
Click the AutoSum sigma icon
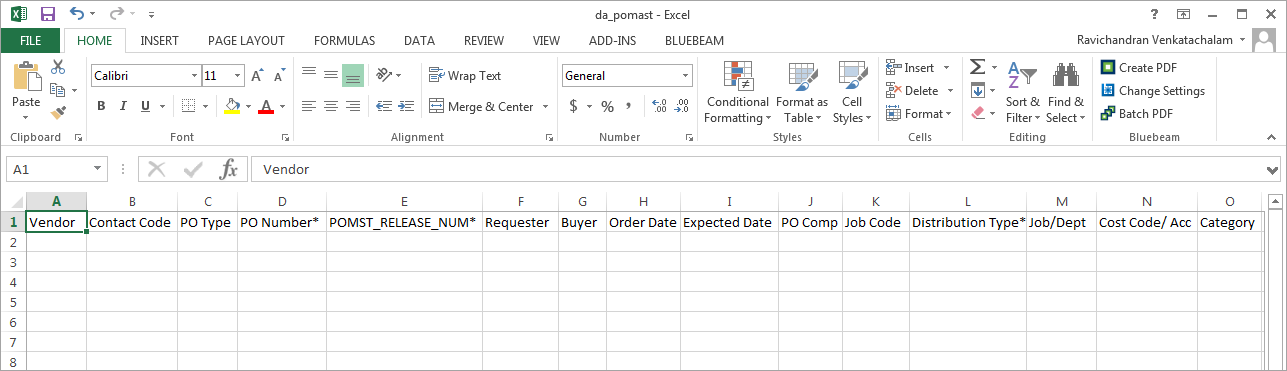[x=978, y=67]
